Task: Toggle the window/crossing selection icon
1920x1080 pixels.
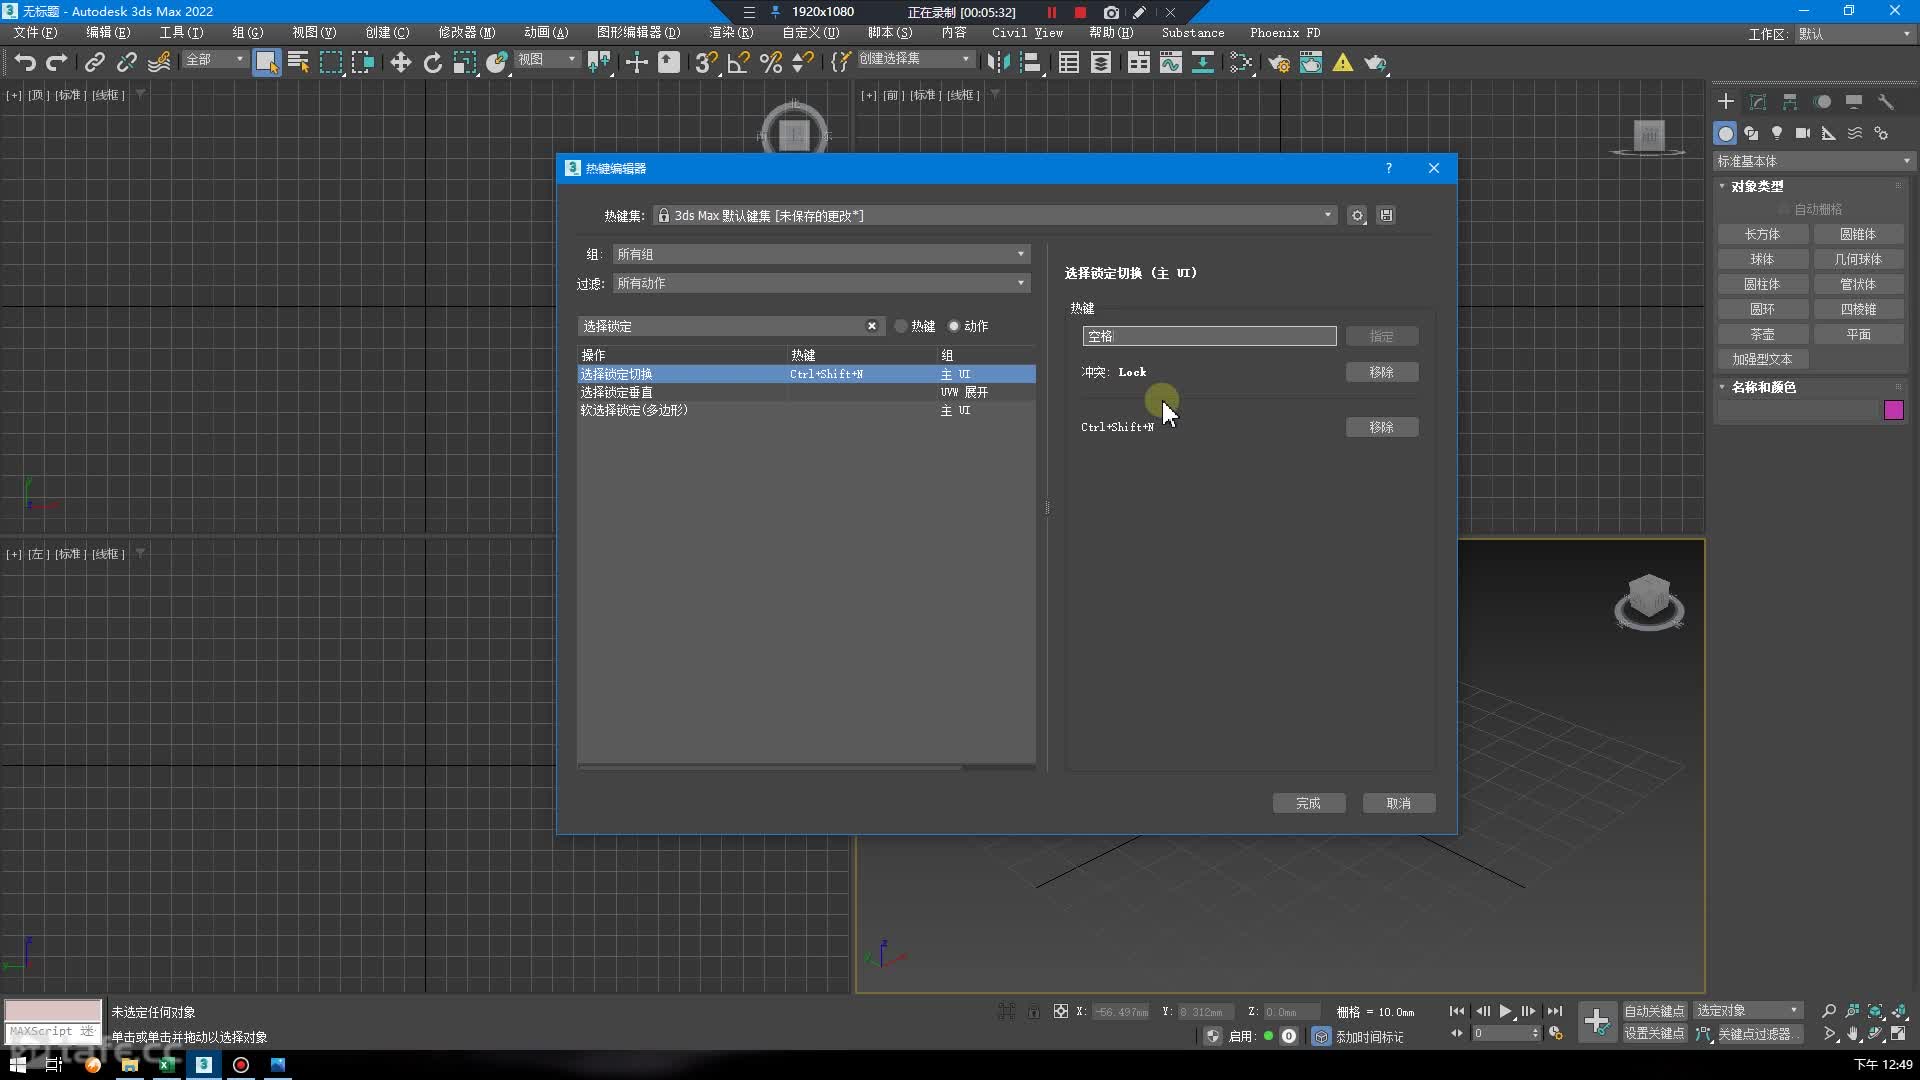Action: (363, 62)
